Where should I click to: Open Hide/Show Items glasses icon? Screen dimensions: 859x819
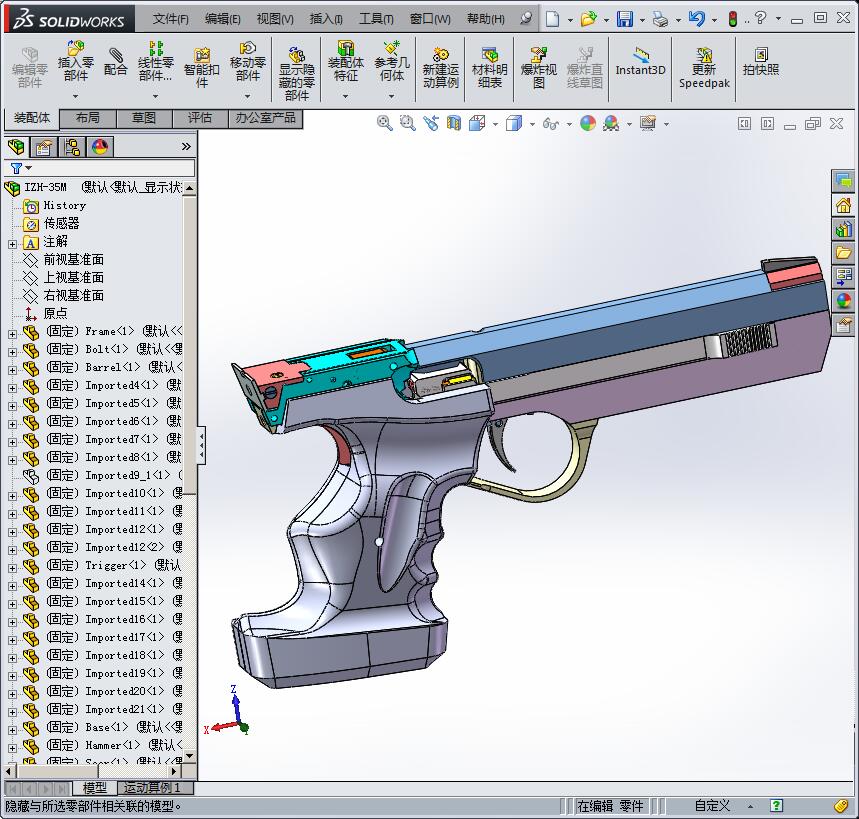click(551, 124)
